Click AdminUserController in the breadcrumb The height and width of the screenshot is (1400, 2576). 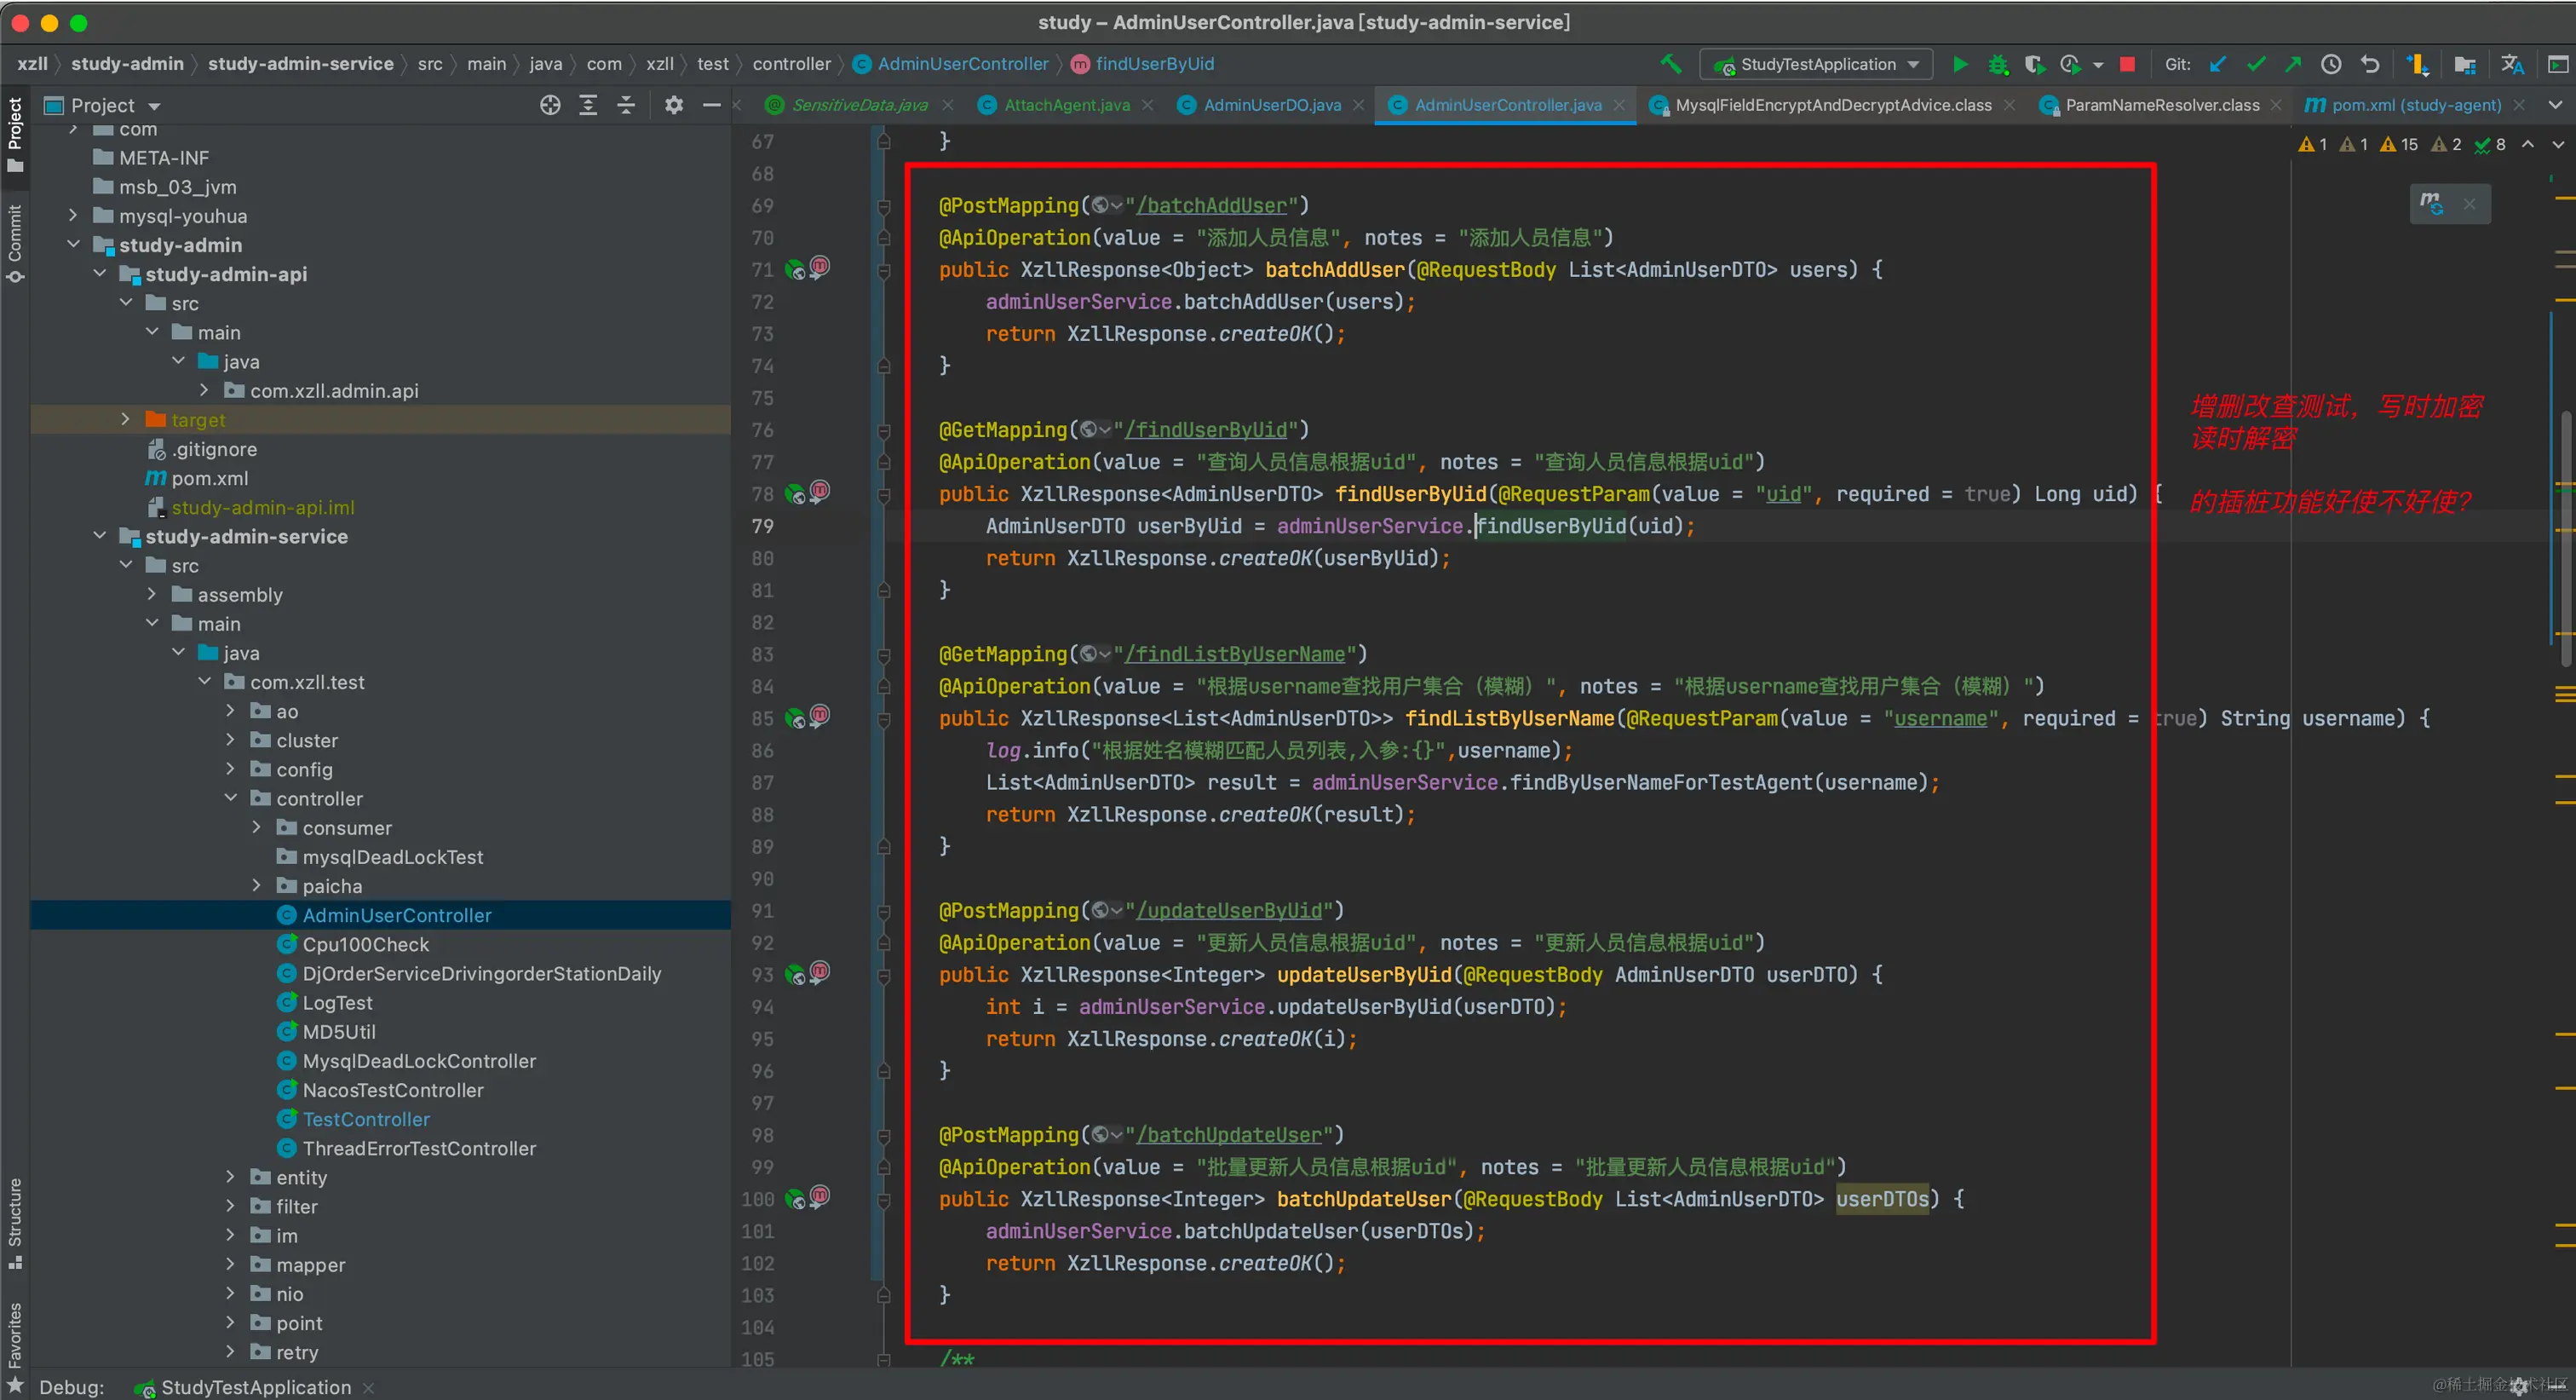pyautogui.click(x=962, y=64)
